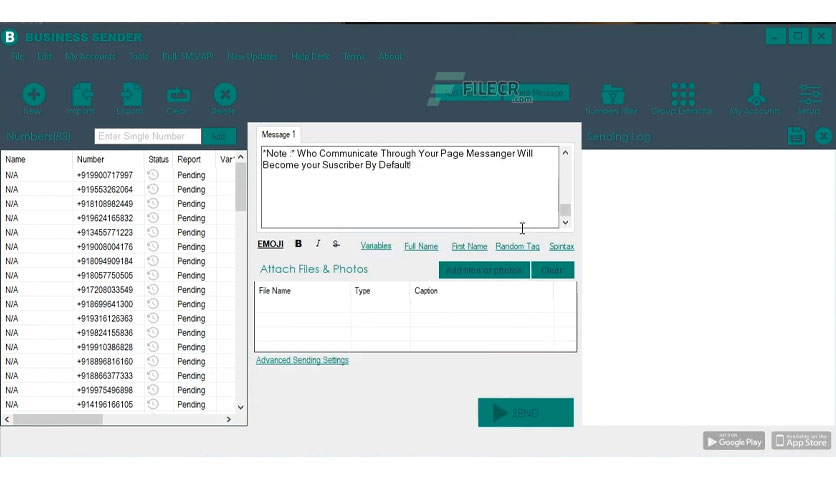Clear the Sending Log with X icon
Viewport: 836px width, 484px height.
tap(823, 136)
